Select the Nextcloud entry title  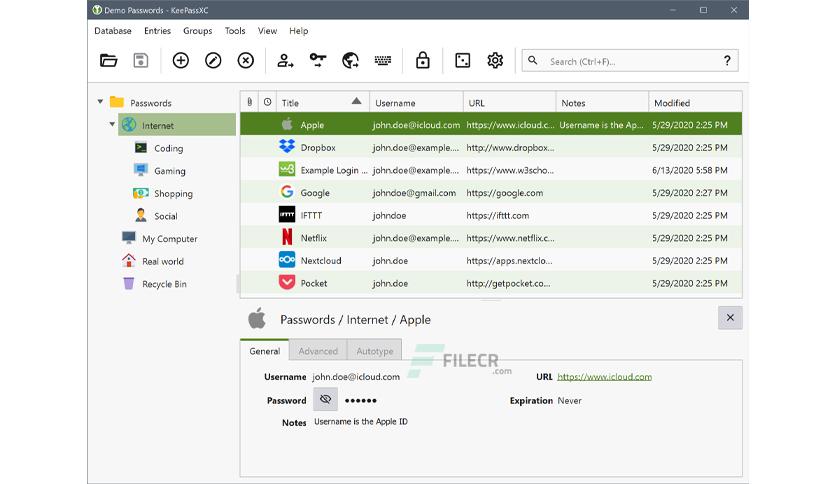pyautogui.click(x=321, y=261)
